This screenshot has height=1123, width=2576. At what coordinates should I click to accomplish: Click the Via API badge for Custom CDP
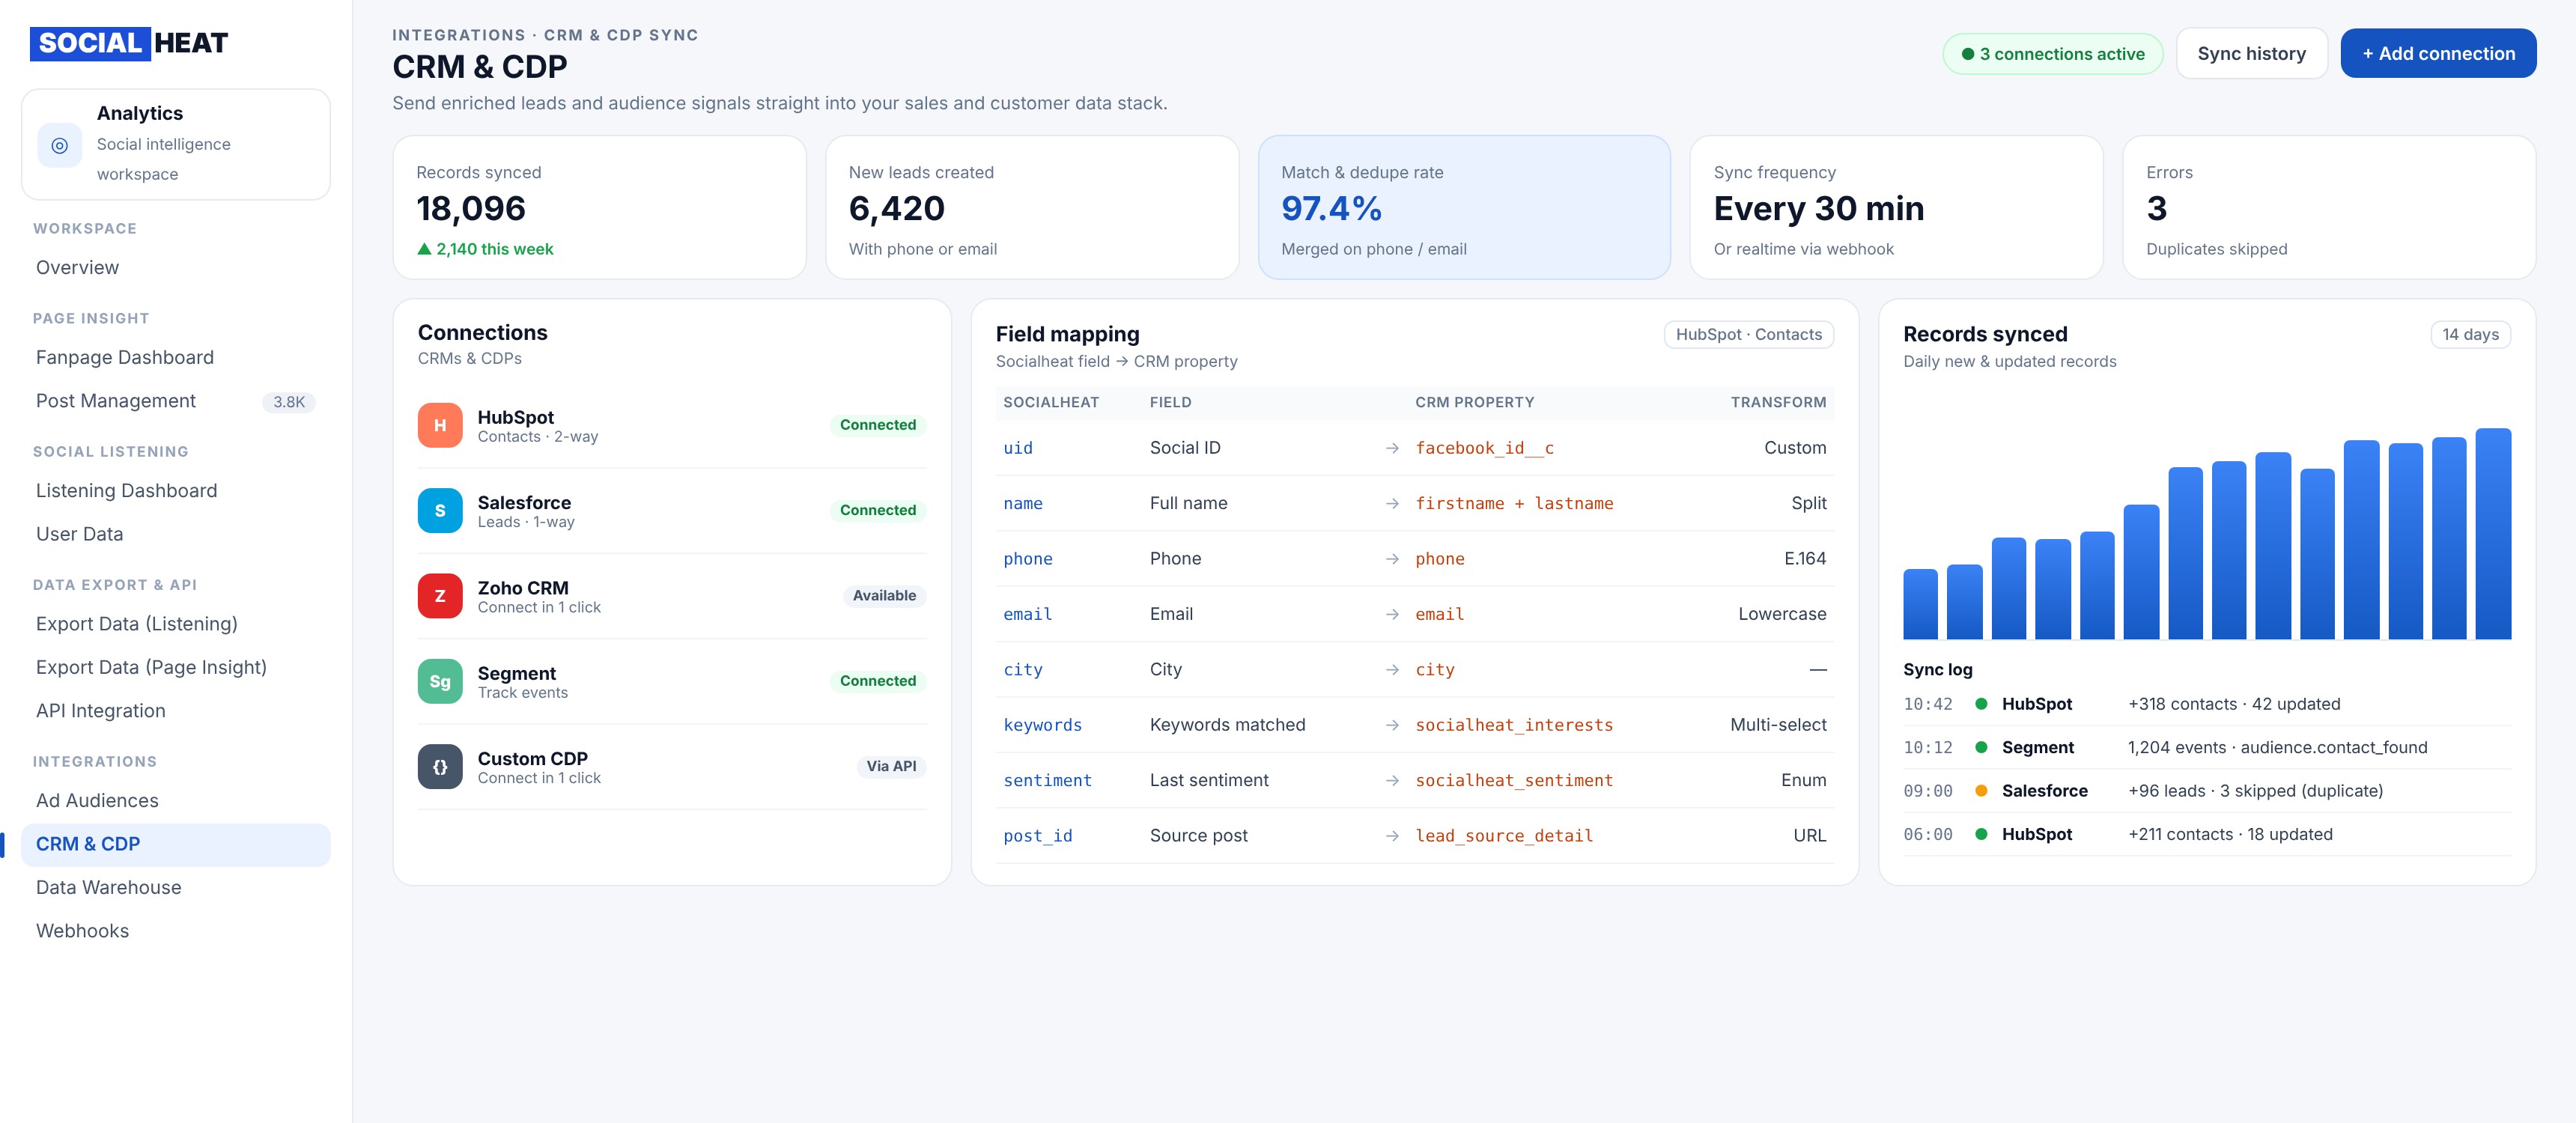(x=890, y=766)
